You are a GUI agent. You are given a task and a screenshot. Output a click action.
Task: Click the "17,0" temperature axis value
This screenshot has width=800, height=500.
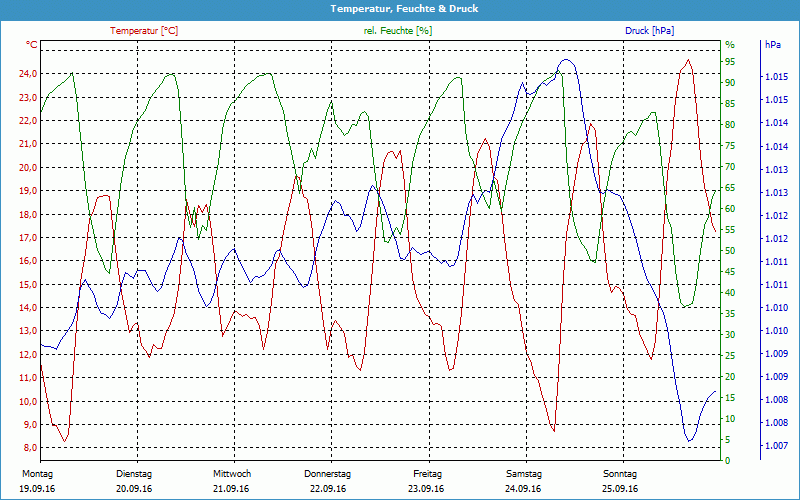28,238
